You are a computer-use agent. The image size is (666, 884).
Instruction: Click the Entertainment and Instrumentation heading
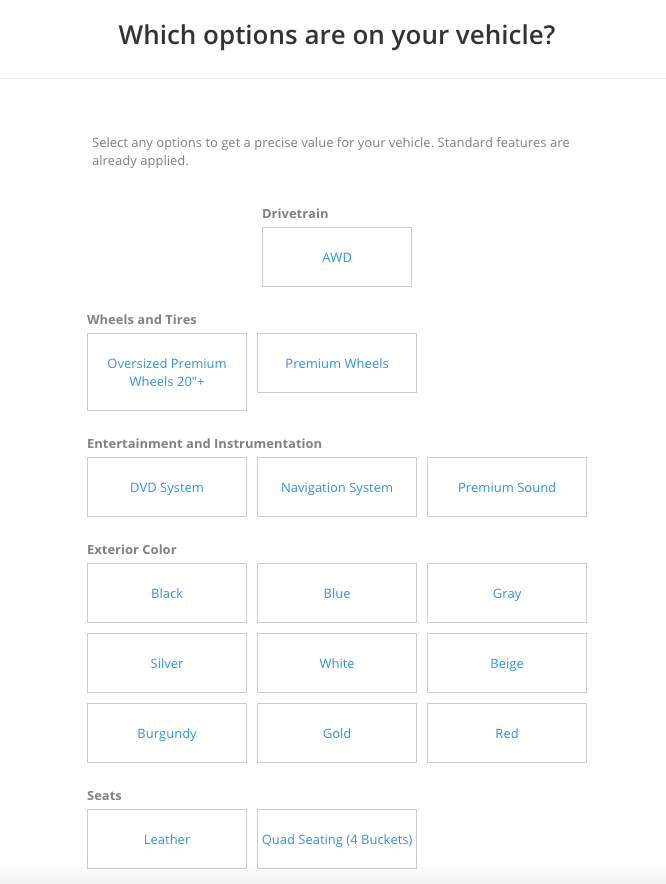(204, 443)
